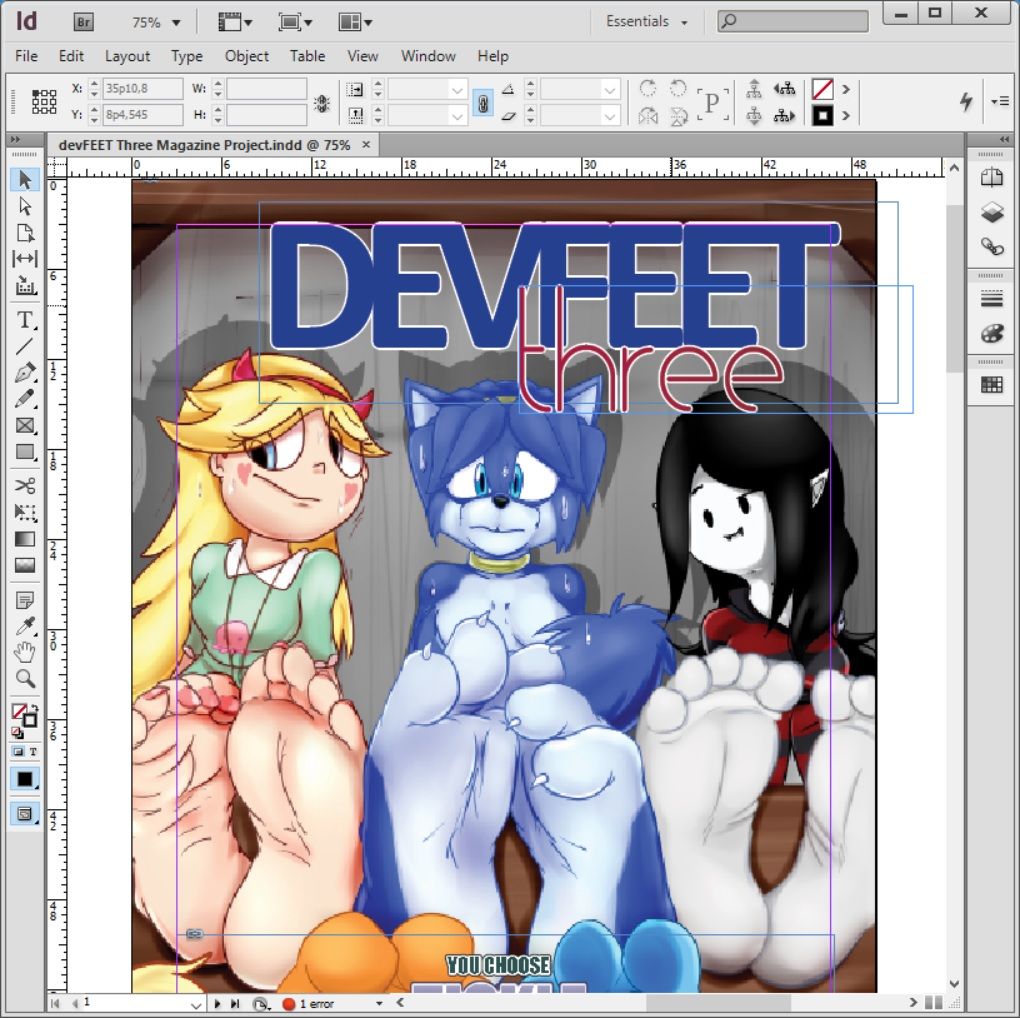Go to first page button
1020x1018 pixels.
[x=55, y=1004]
